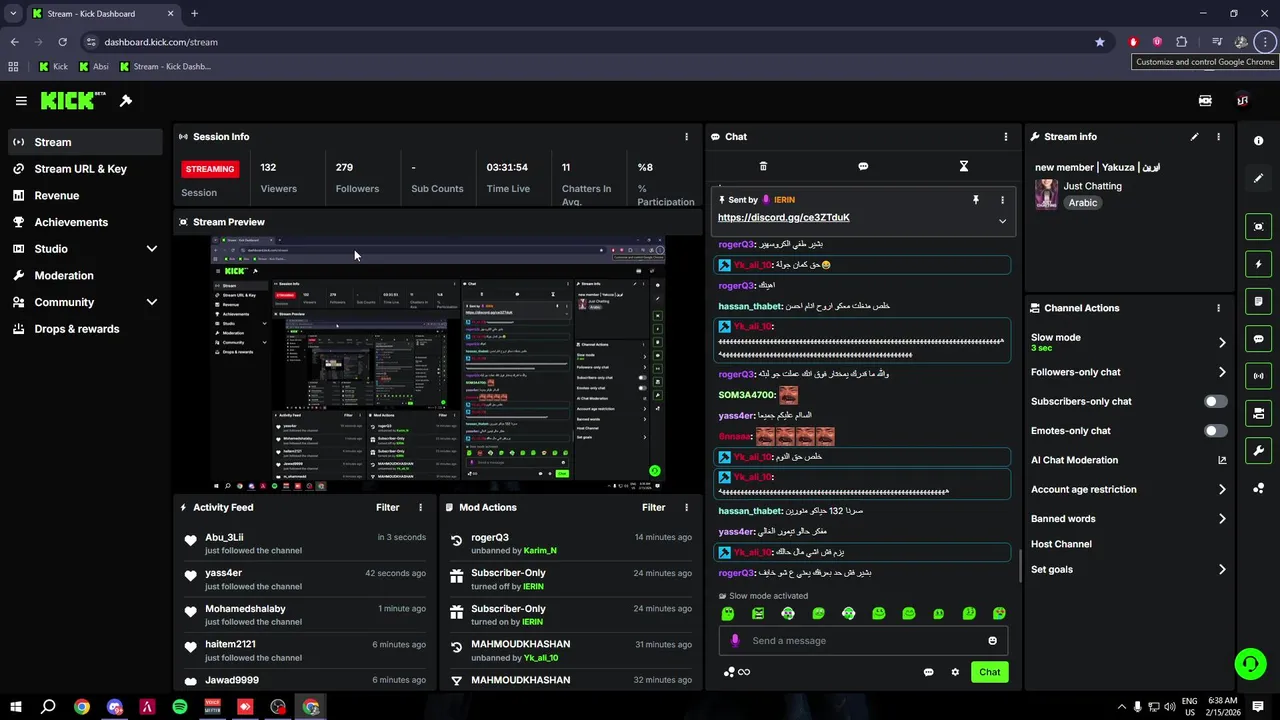The width and height of the screenshot is (1280, 720).
Task: Click the broadcast signal icon in right sidebar
Action: coord(1258,376)
